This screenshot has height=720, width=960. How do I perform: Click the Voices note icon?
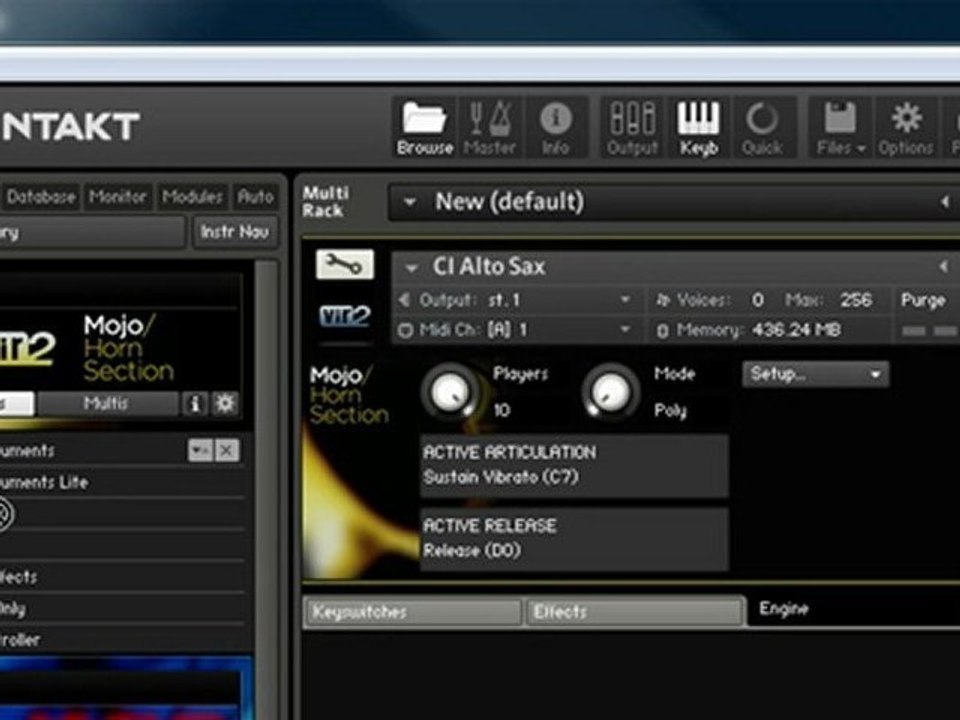(662, 300)
